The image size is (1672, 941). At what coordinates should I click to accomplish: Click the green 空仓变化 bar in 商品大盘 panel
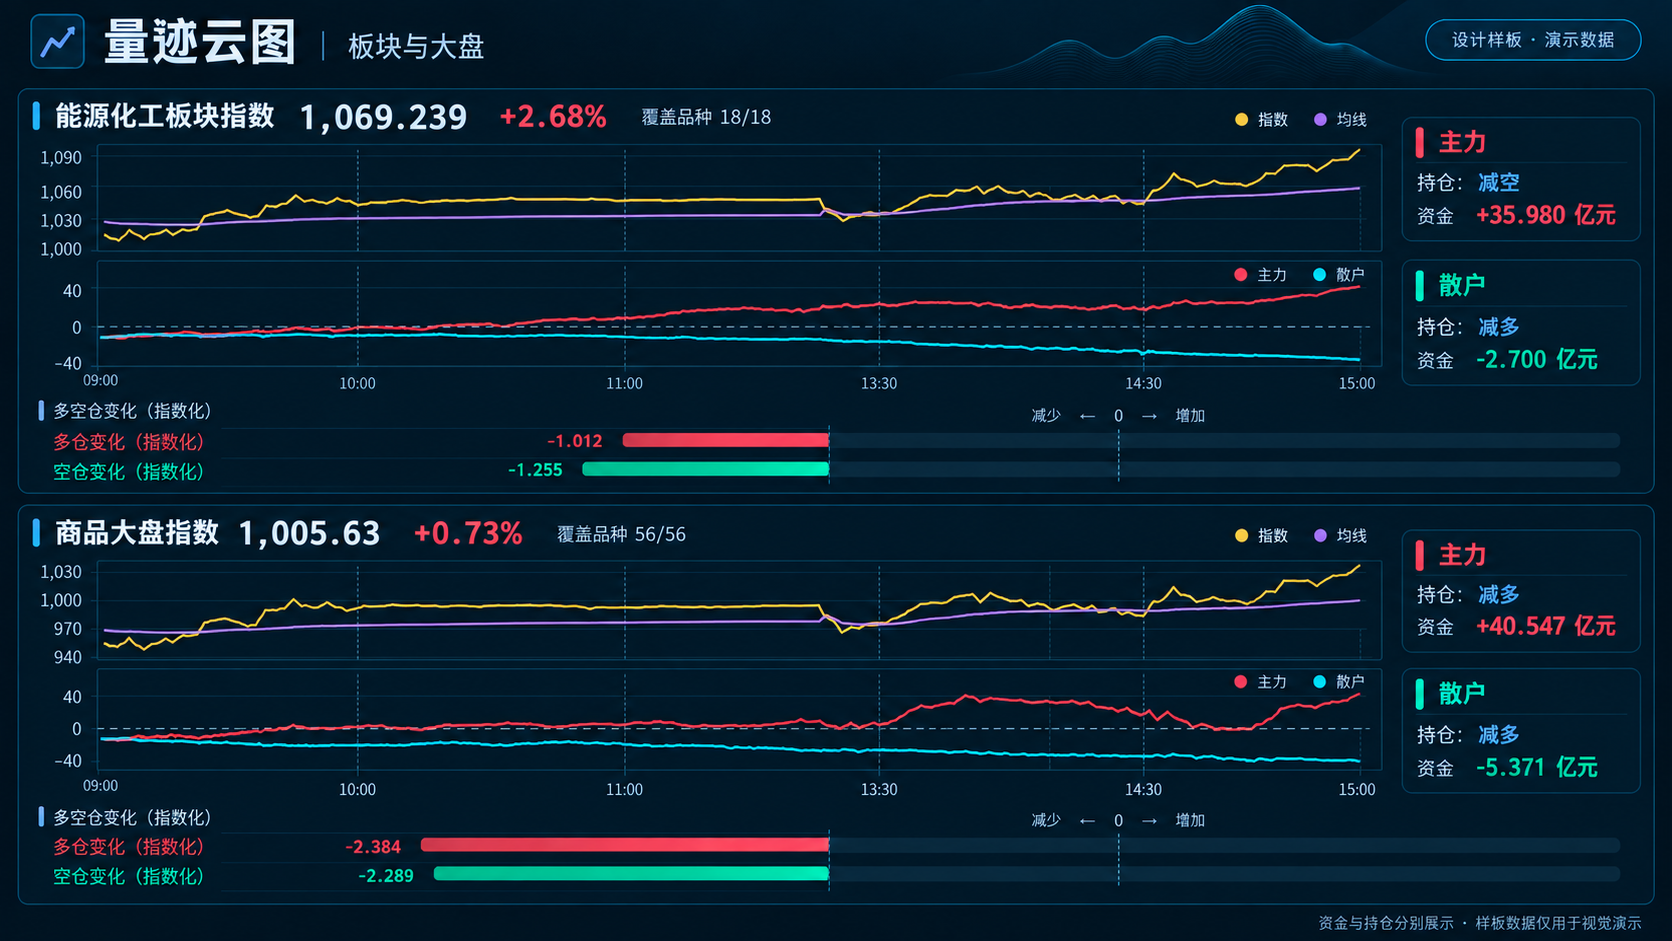point(632,874)
